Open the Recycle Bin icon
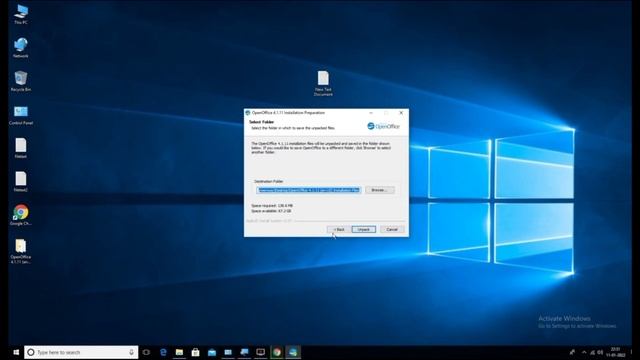The width and height of the screenshot is (640, 360). click(21, 81)
